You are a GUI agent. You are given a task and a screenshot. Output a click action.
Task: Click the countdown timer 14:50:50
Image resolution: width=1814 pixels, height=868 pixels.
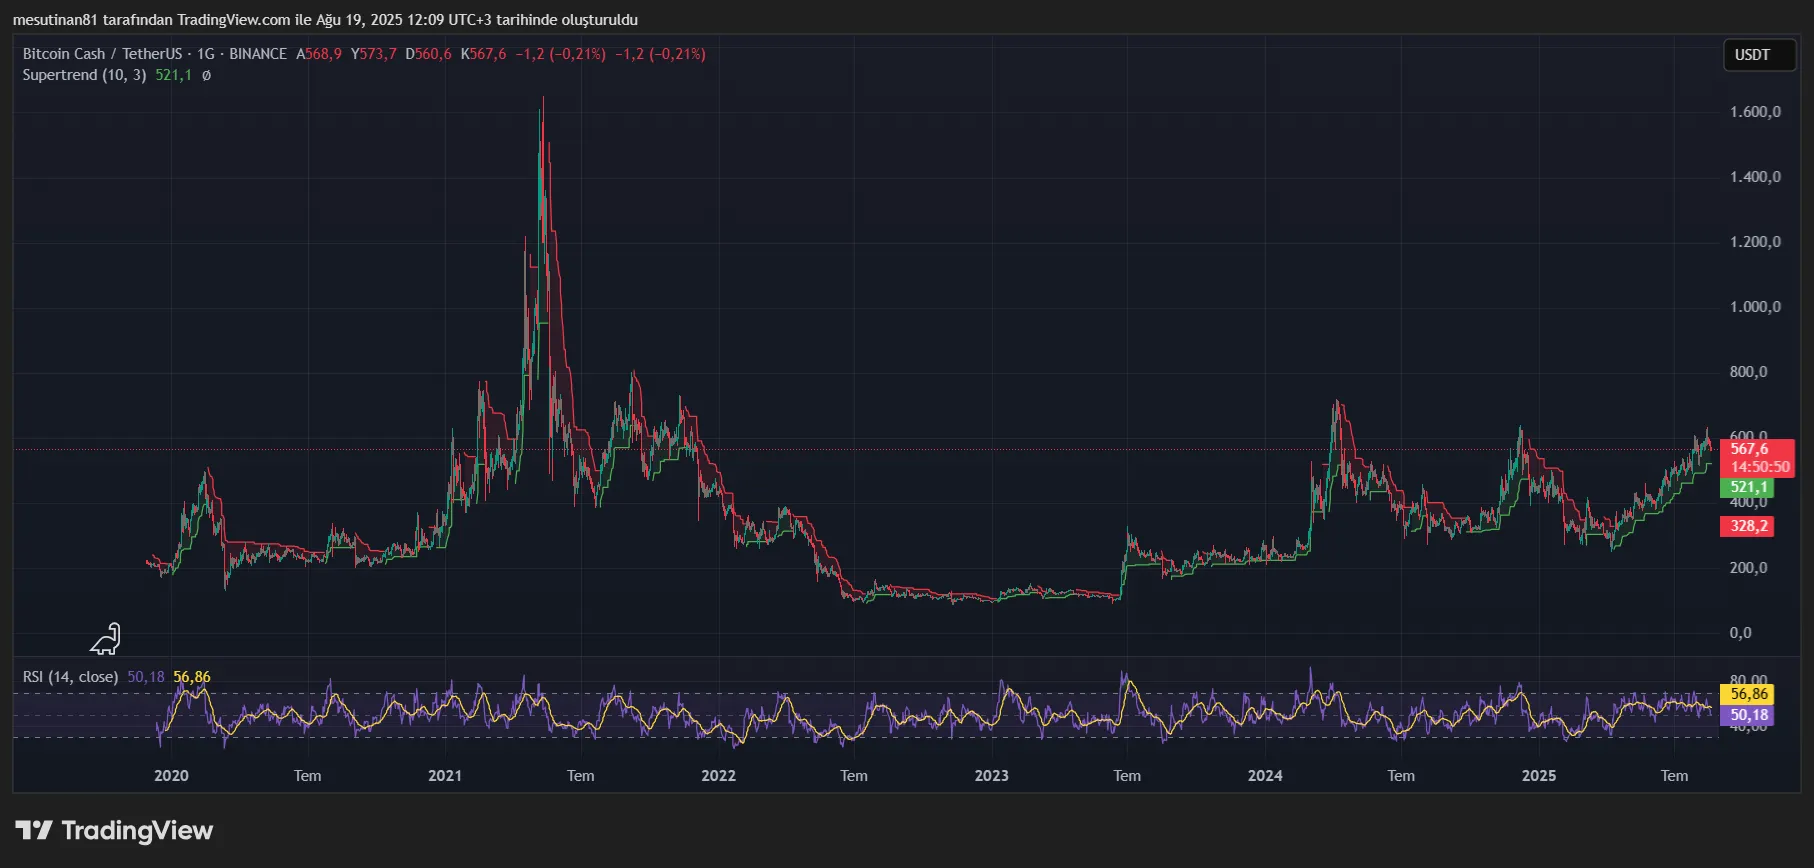pos(1760,467)
